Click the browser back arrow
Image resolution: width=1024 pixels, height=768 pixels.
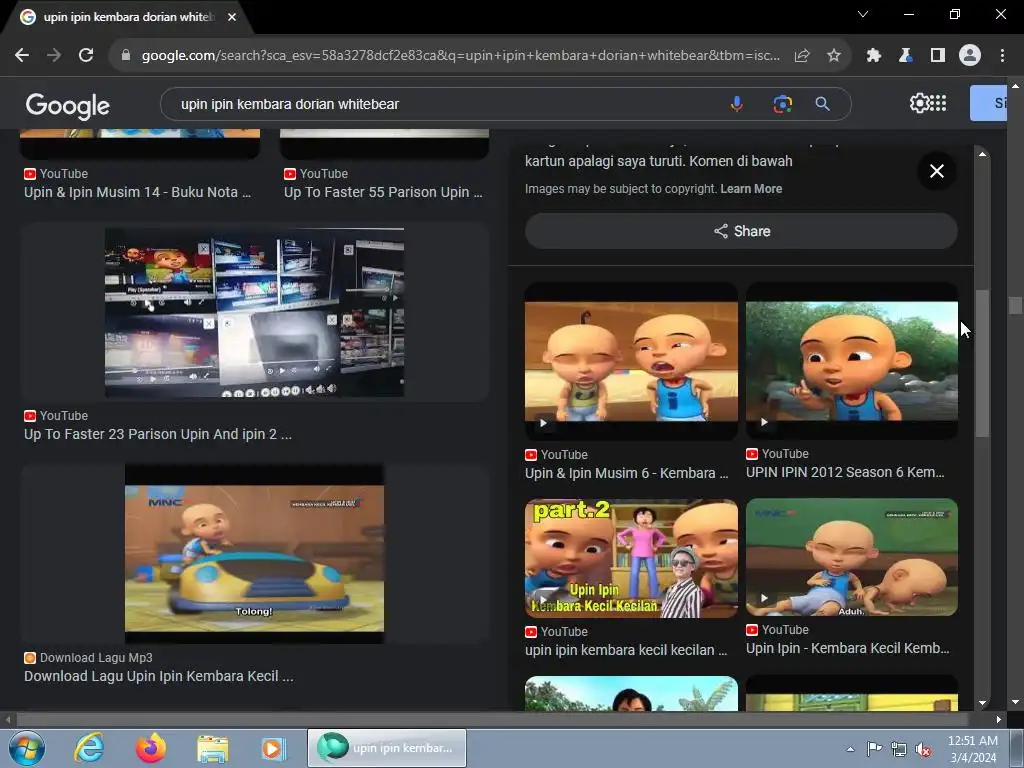click(x=22, y=56)
